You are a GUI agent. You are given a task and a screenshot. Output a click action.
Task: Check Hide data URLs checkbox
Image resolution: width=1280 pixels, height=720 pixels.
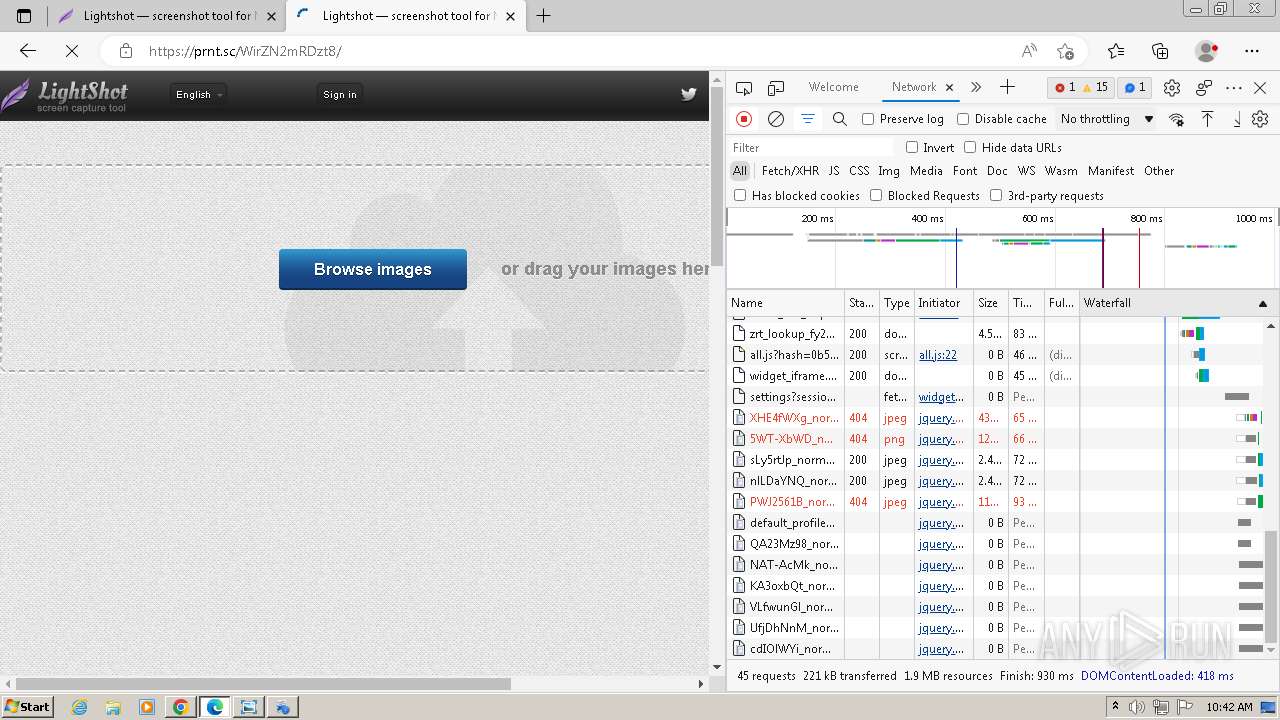tap(970, 147)
